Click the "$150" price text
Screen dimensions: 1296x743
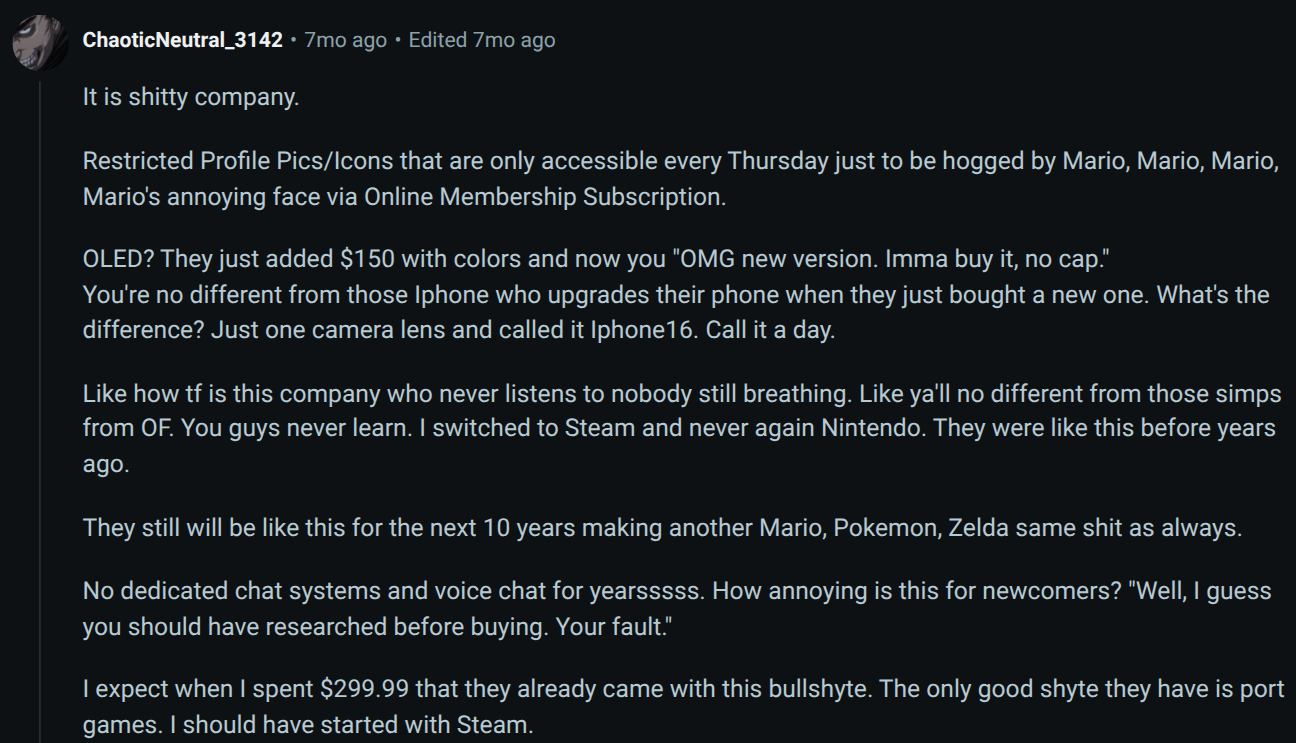368,259
